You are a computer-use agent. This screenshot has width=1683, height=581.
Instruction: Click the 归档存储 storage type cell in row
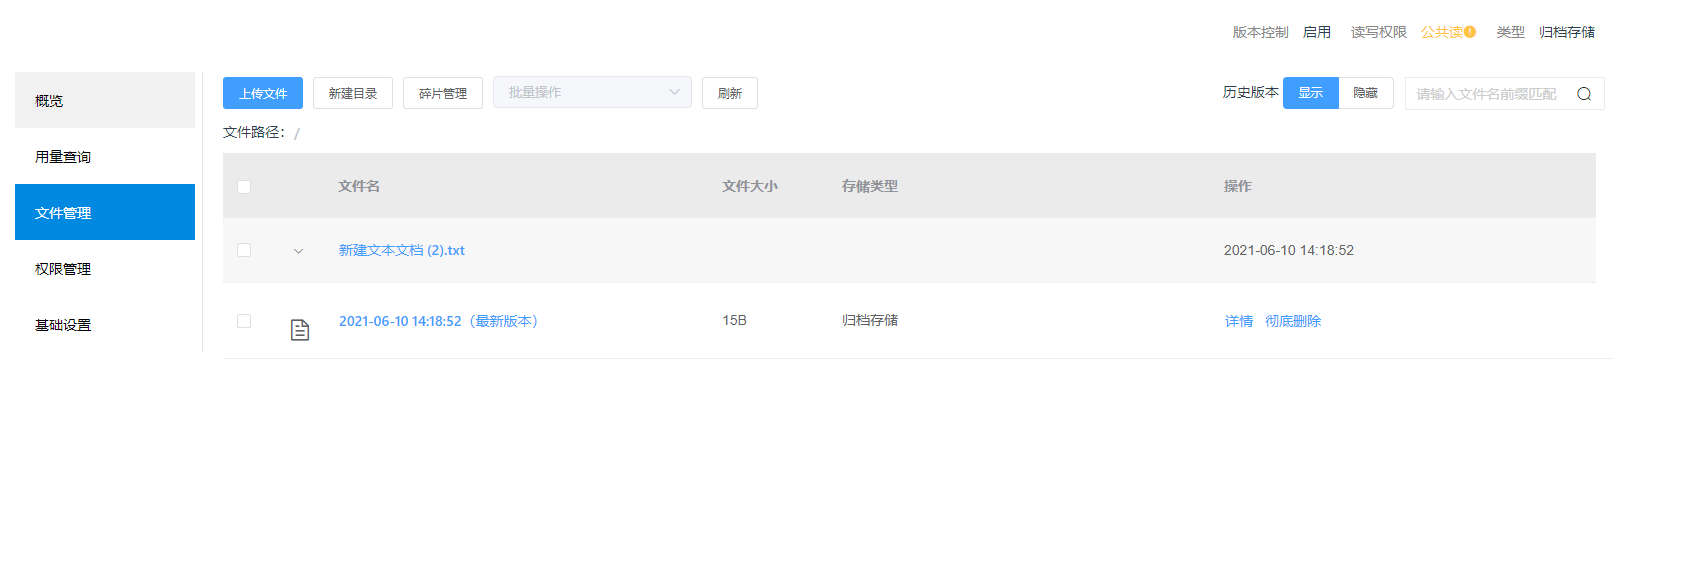click(x=870, y=320)
